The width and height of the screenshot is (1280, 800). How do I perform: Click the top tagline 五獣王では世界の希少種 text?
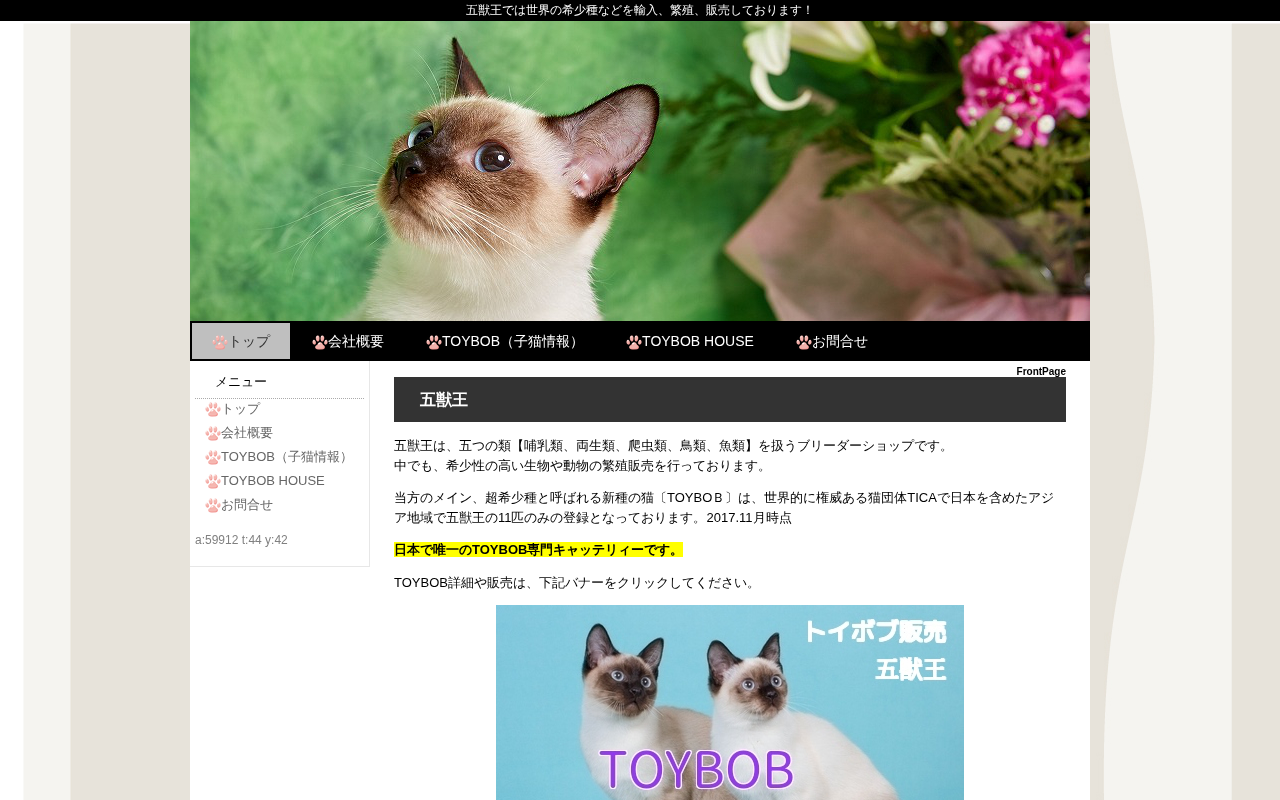[x=640, y=10]
